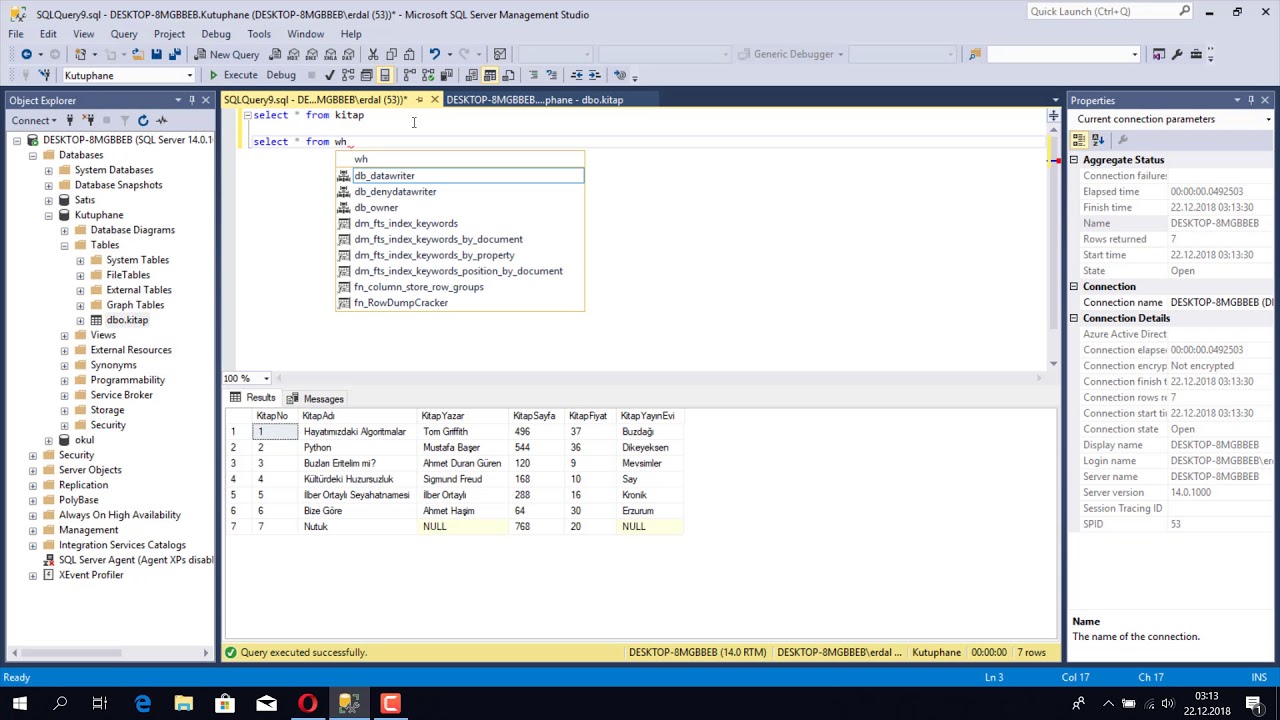Screen dimensions: 1280x720
Task: Click the Navigate Backward arrow icon
Action: click(26, 54)
